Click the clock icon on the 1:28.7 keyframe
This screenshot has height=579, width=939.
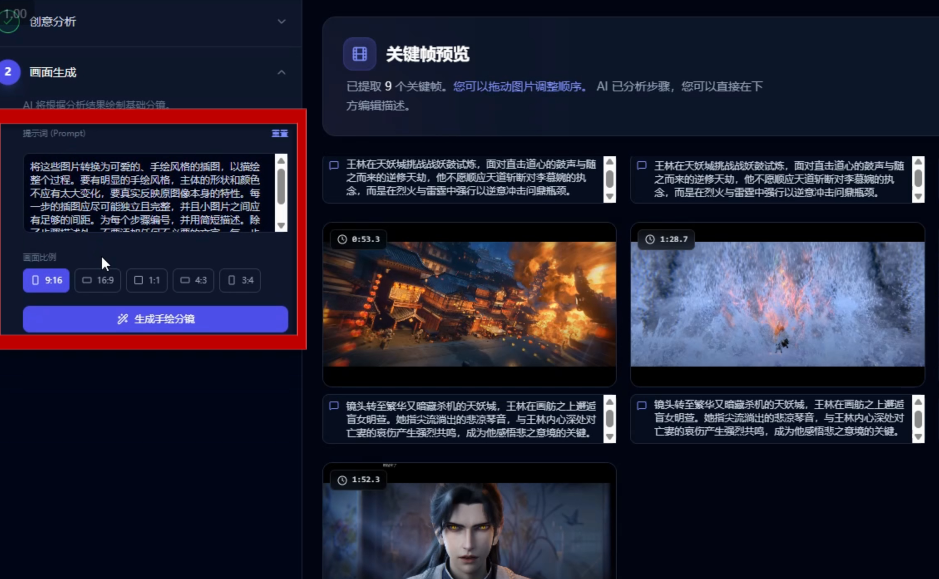[650, 239]
